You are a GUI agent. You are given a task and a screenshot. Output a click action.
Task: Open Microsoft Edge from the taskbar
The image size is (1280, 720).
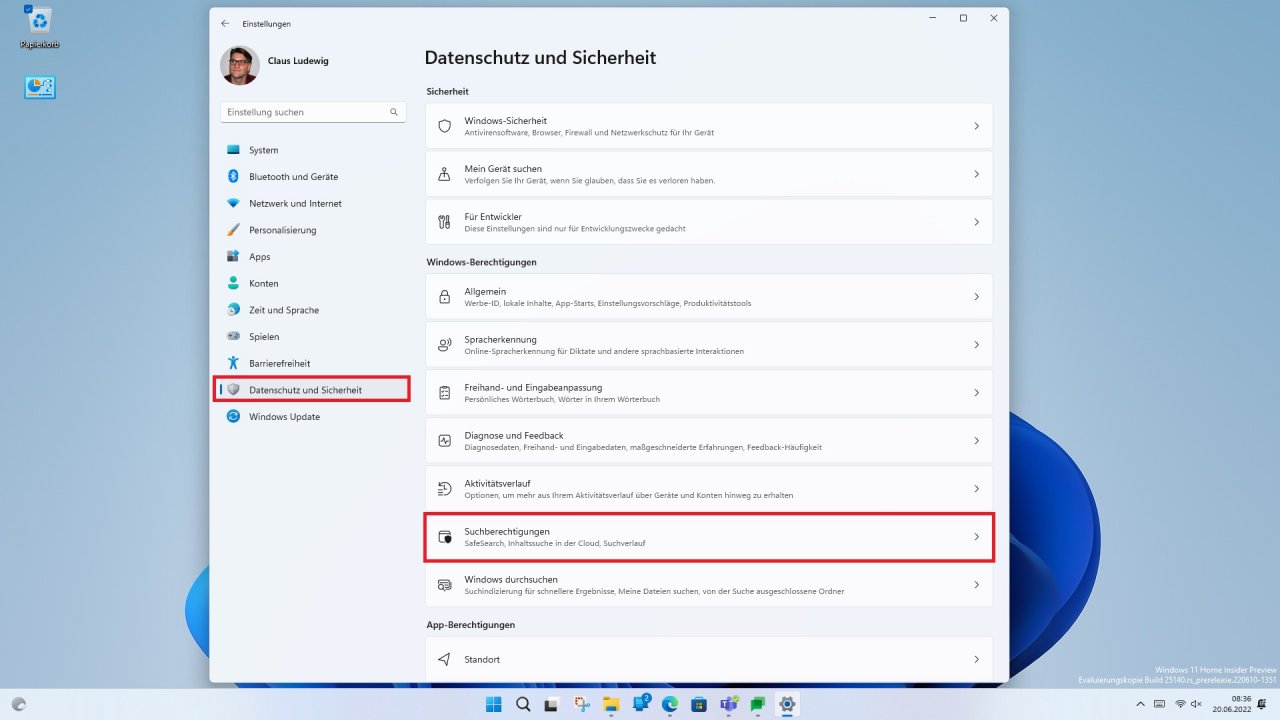pos(670,704)
